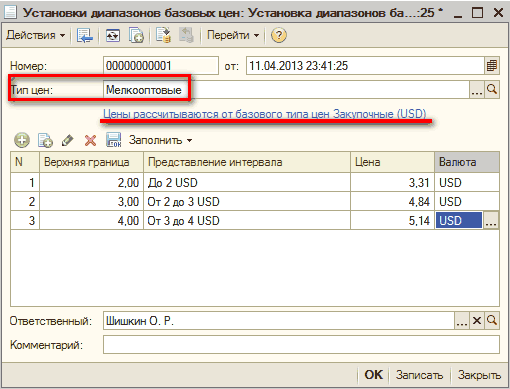The width and height of the screenshot is (510, 389).
Task: Click the Комментарий input field
Action: tap(301, 344)
